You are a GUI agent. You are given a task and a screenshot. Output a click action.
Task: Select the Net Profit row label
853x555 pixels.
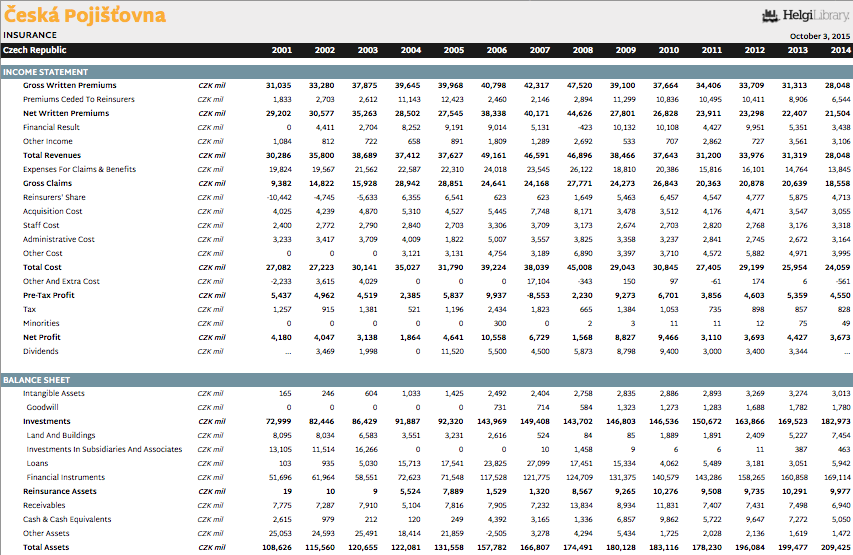(x=42, y=337)
